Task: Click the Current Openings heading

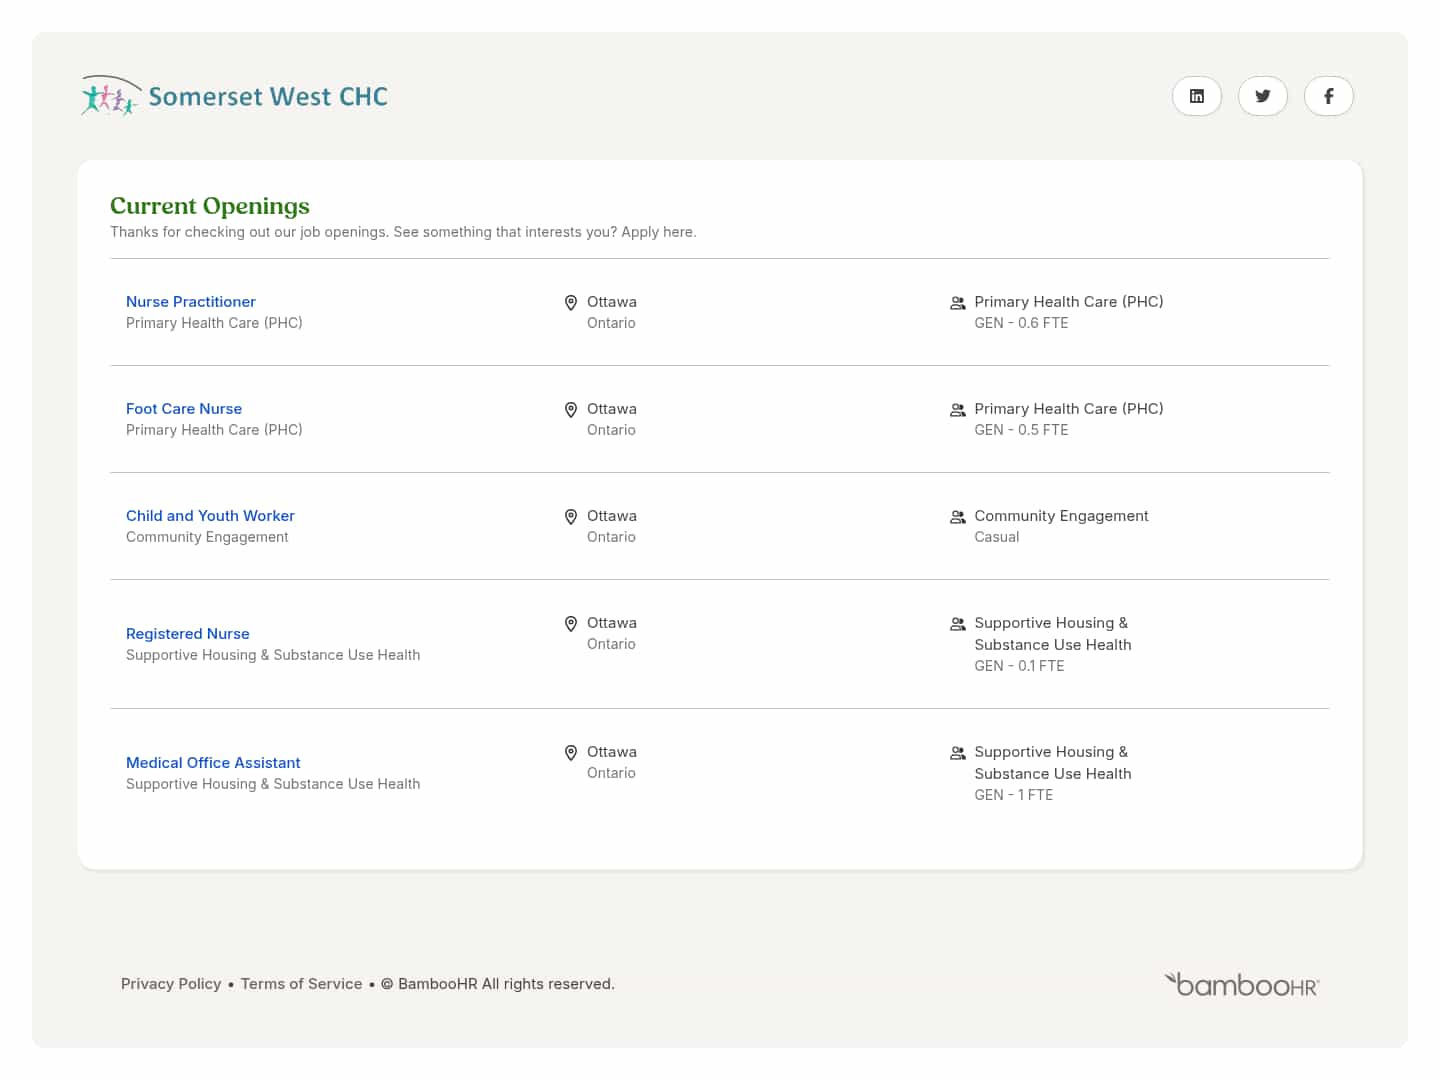Action: [x=210, y=206]
